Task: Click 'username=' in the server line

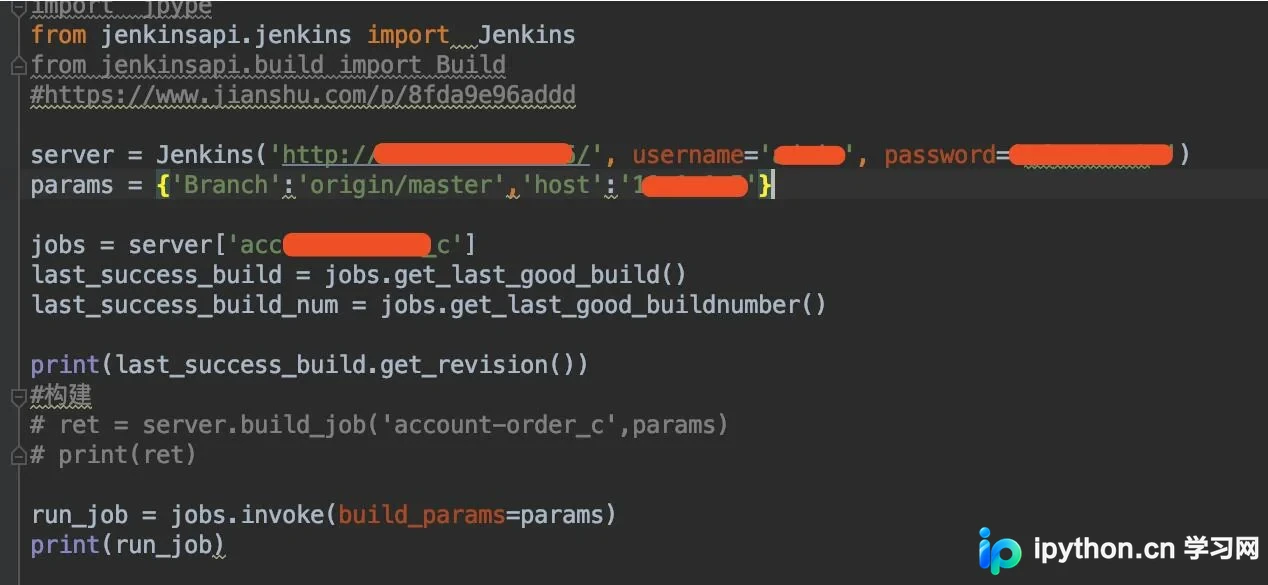Action: pos(696,155)
